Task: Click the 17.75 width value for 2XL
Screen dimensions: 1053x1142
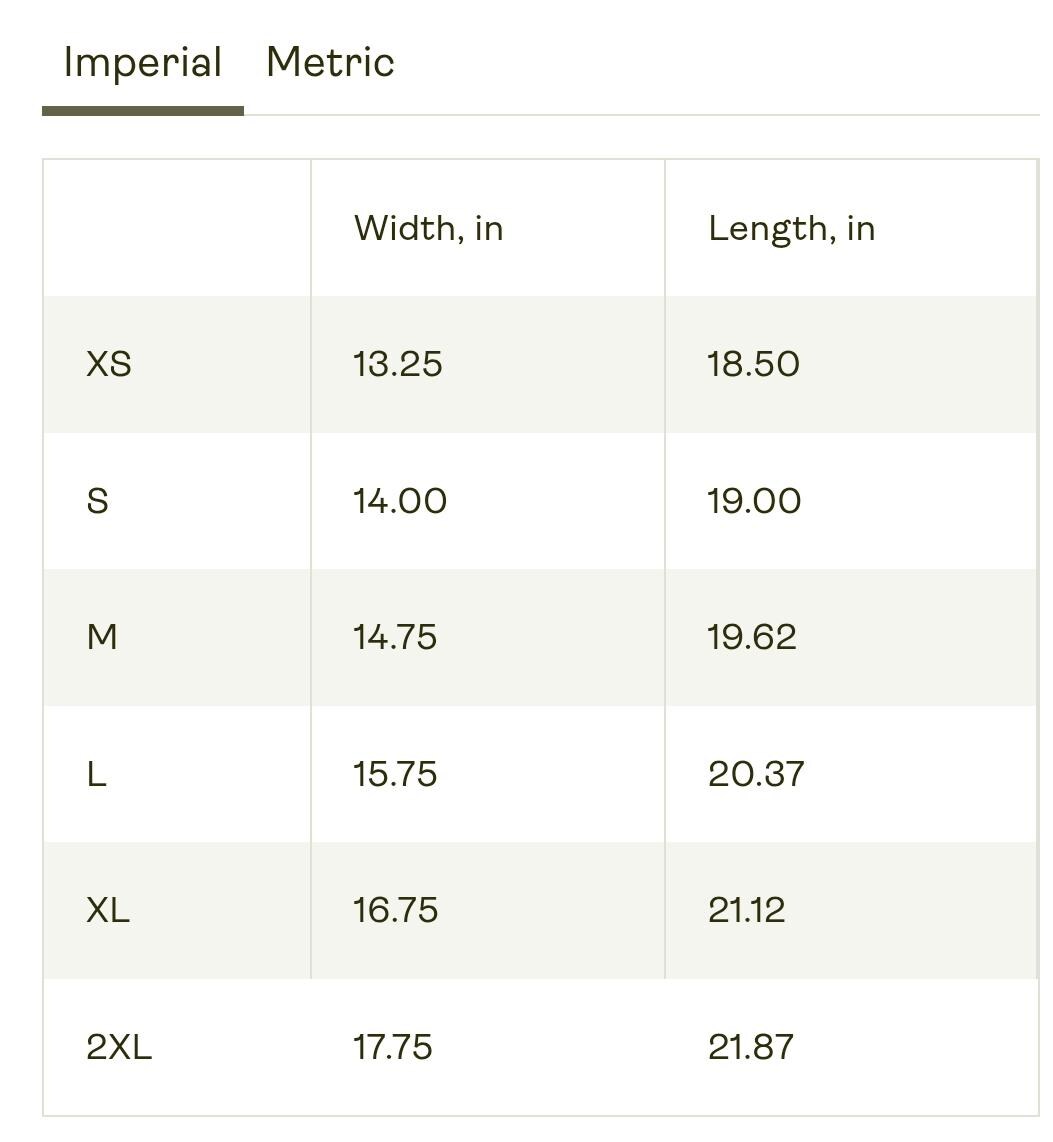Action: coord(393,1047)
